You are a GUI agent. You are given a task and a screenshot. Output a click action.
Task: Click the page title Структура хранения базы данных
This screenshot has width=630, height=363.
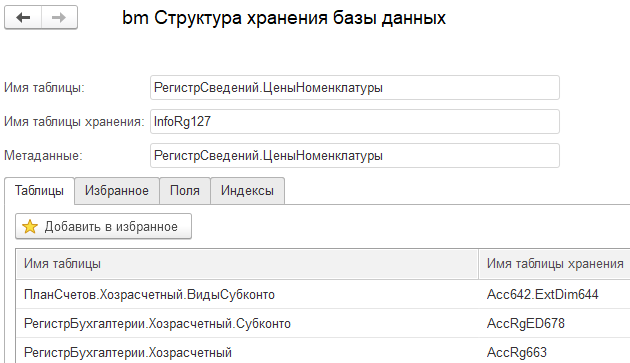coord(300,18)
